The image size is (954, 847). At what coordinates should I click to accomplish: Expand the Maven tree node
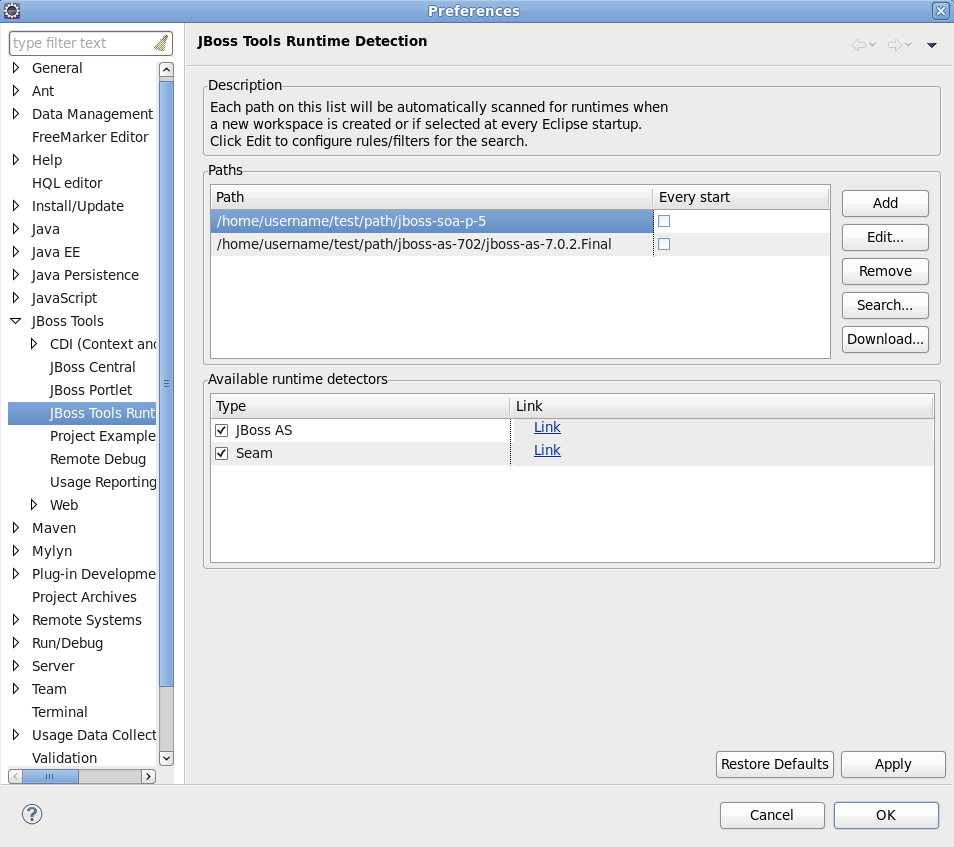click(16, 528)
